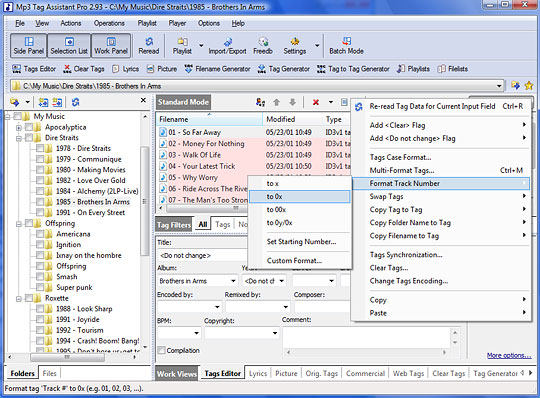Image resolution: width=540 pixels, height=398 pixels.
Task: Switch to the Files tab
Action: click(49, 374)
